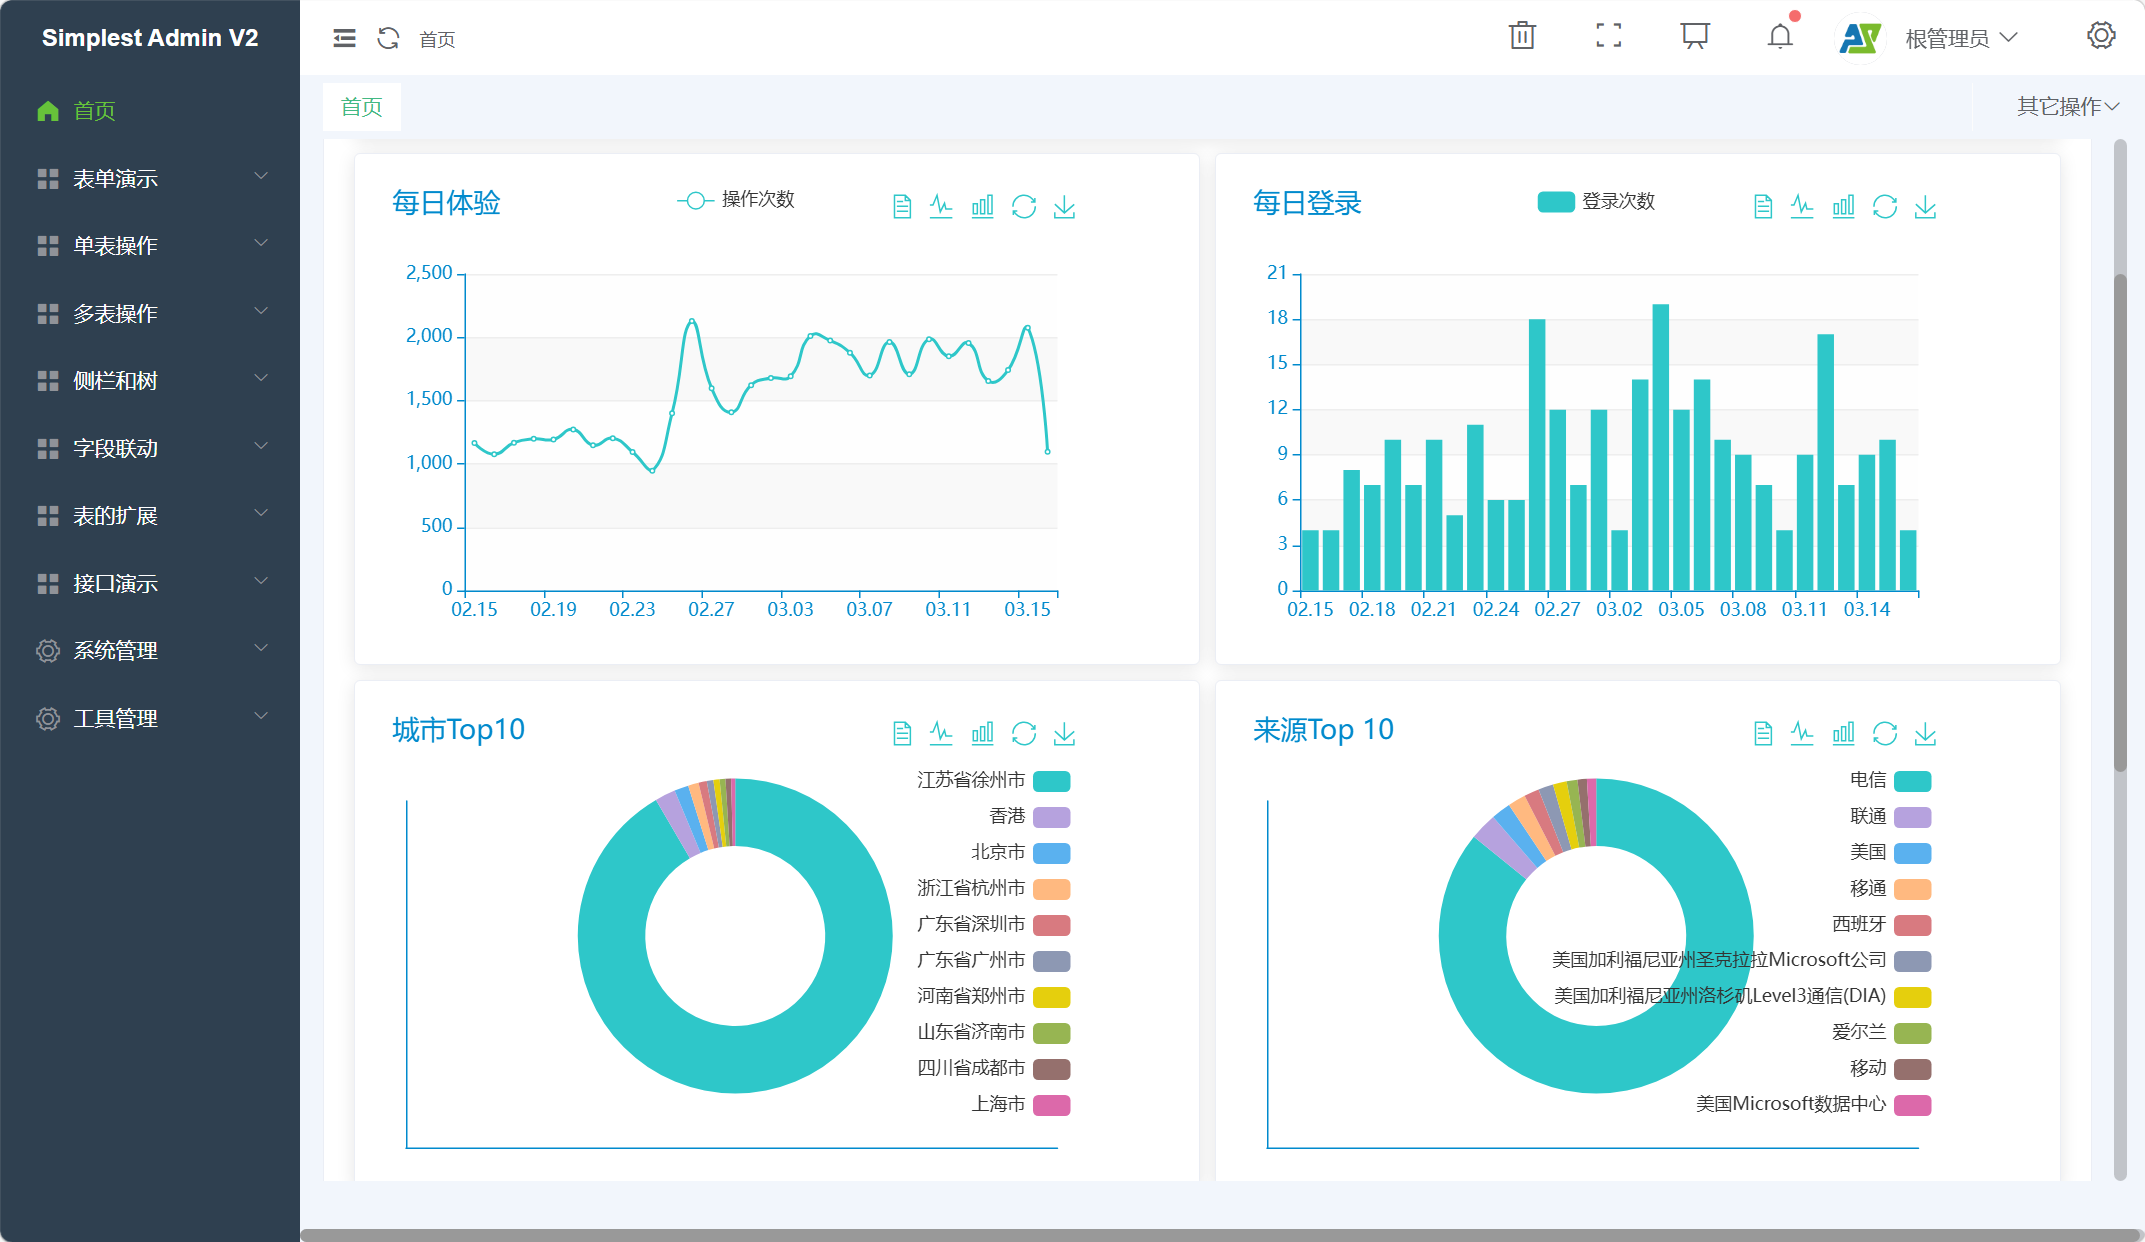Download the 每日登录 chart as an image

click(x=1925, y=207)
